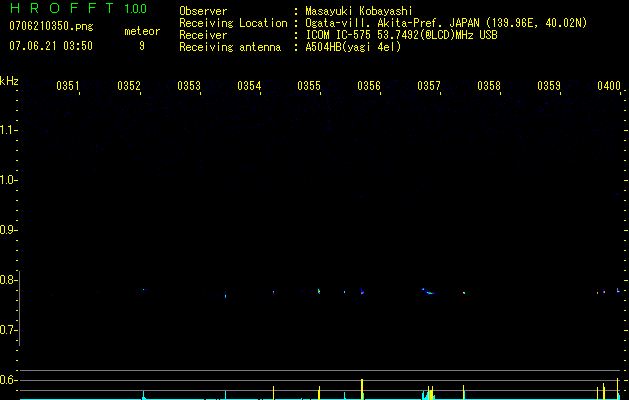Viewport: 629px width, 400px height.
Task: Click the Receiver ICOM IC-575 text
Action: (x=401, y=35)
